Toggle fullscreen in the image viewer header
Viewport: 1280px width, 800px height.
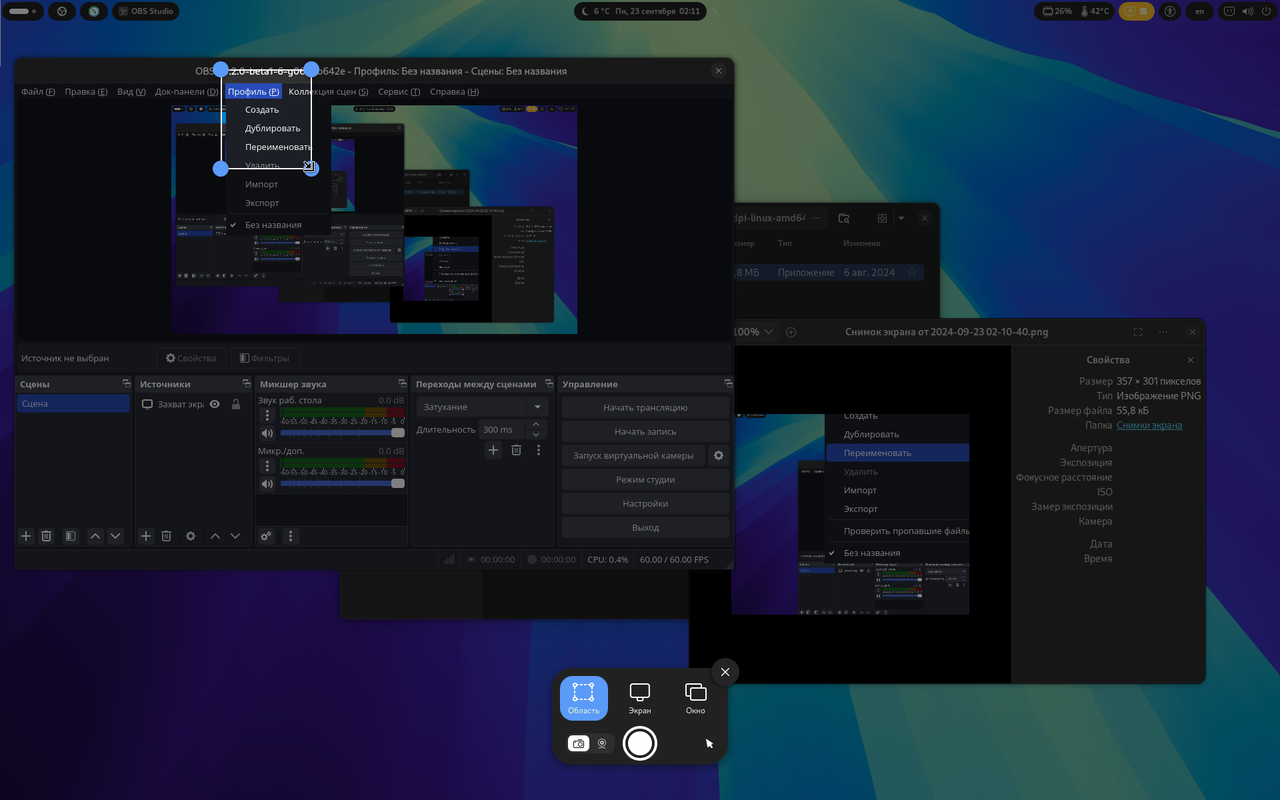click(1138, 332)
